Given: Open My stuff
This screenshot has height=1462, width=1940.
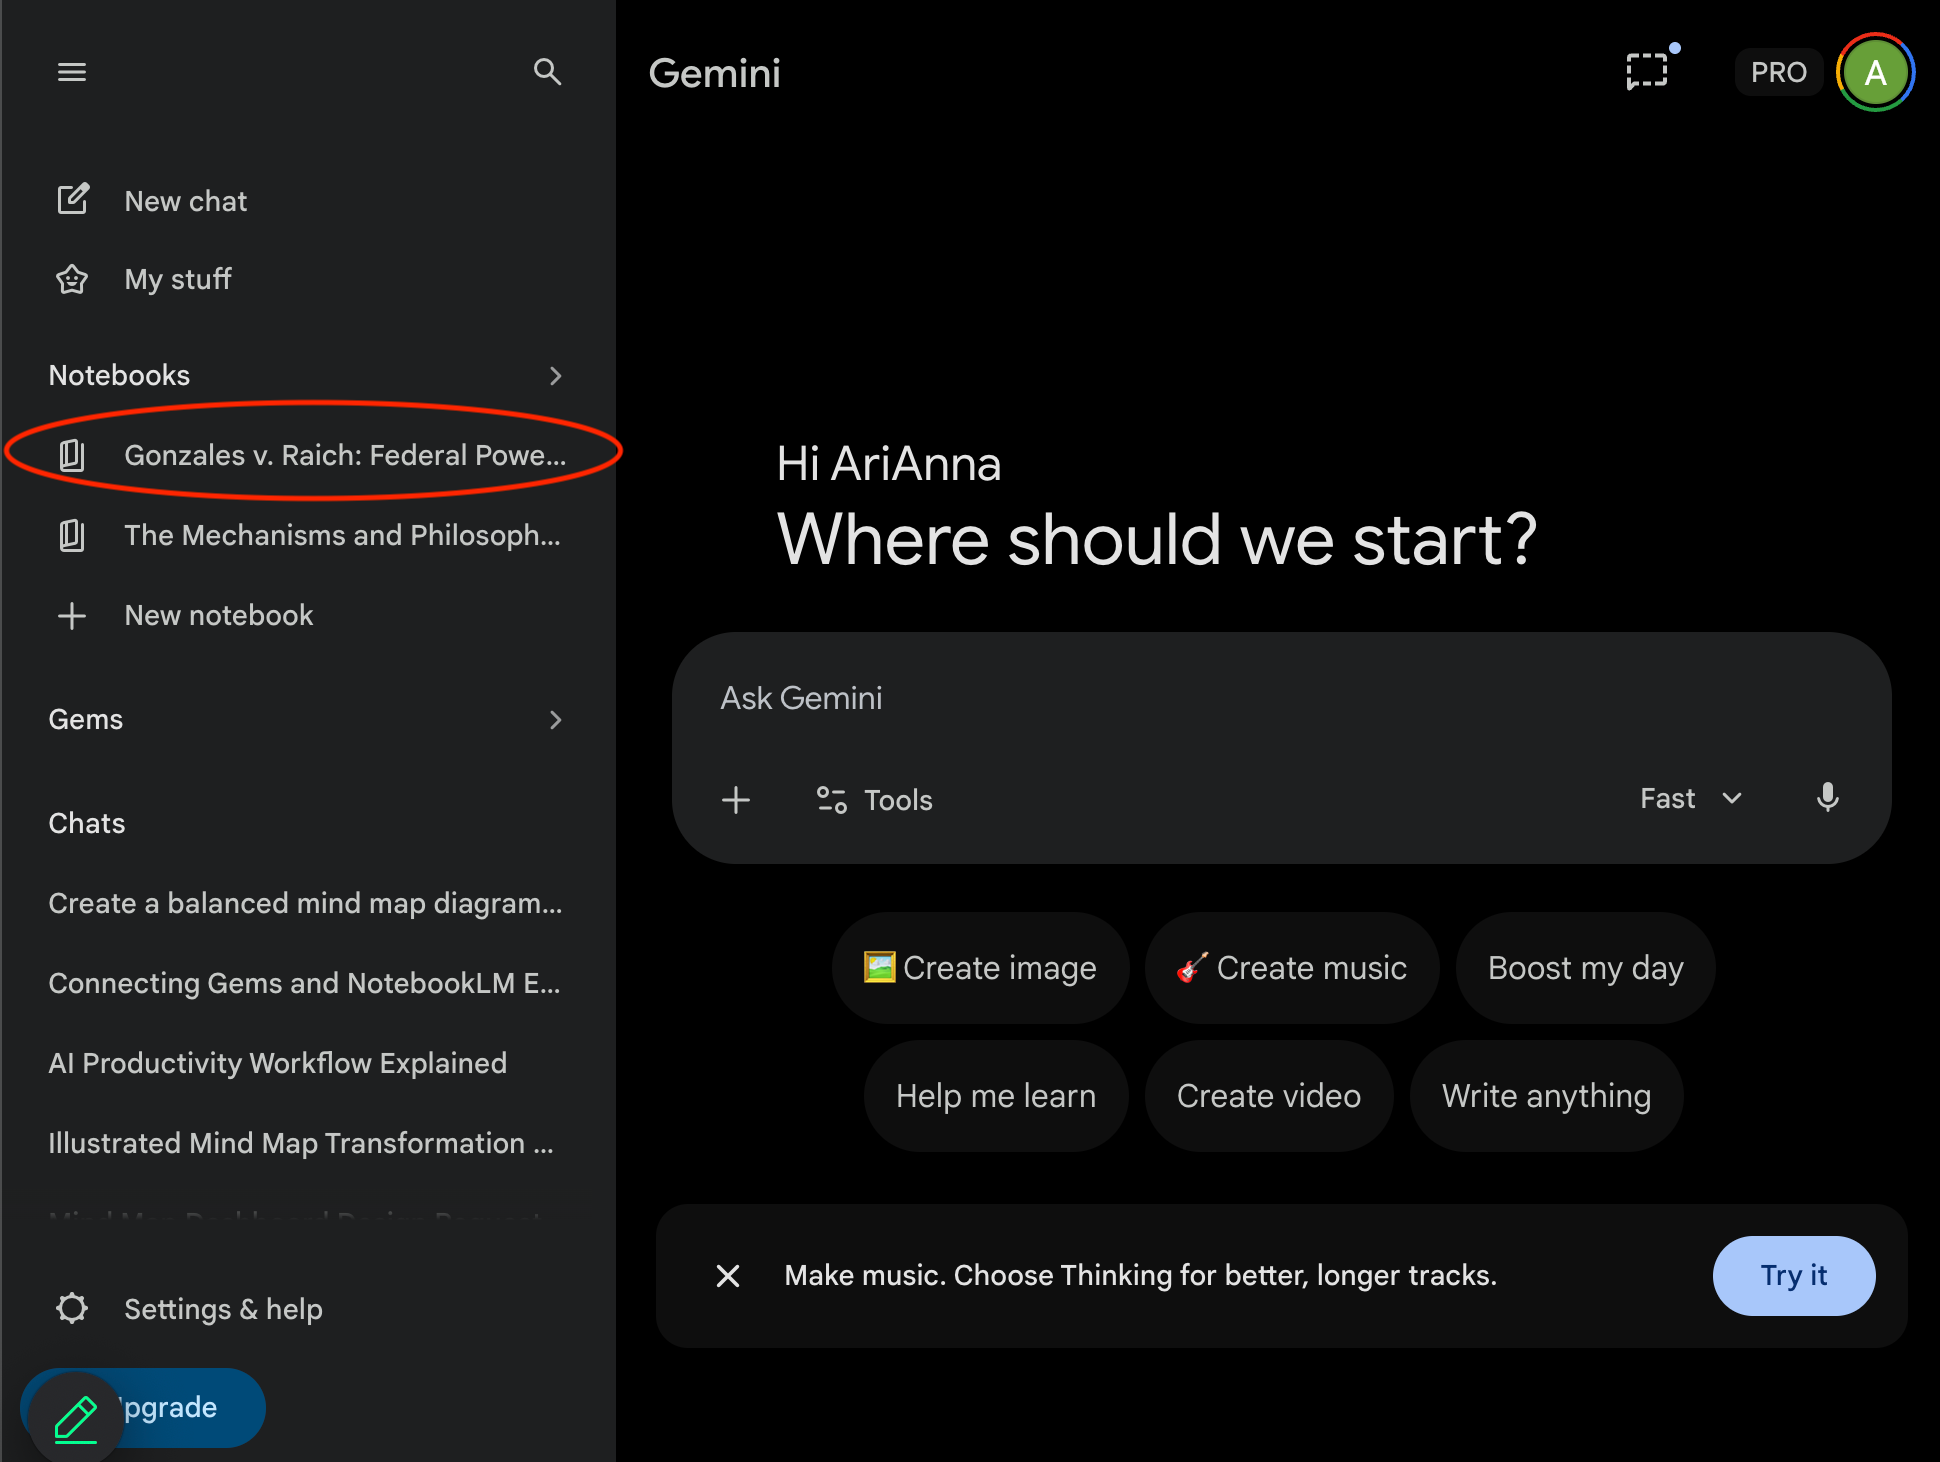Looking at the screenshot, I should pos(177,279).
